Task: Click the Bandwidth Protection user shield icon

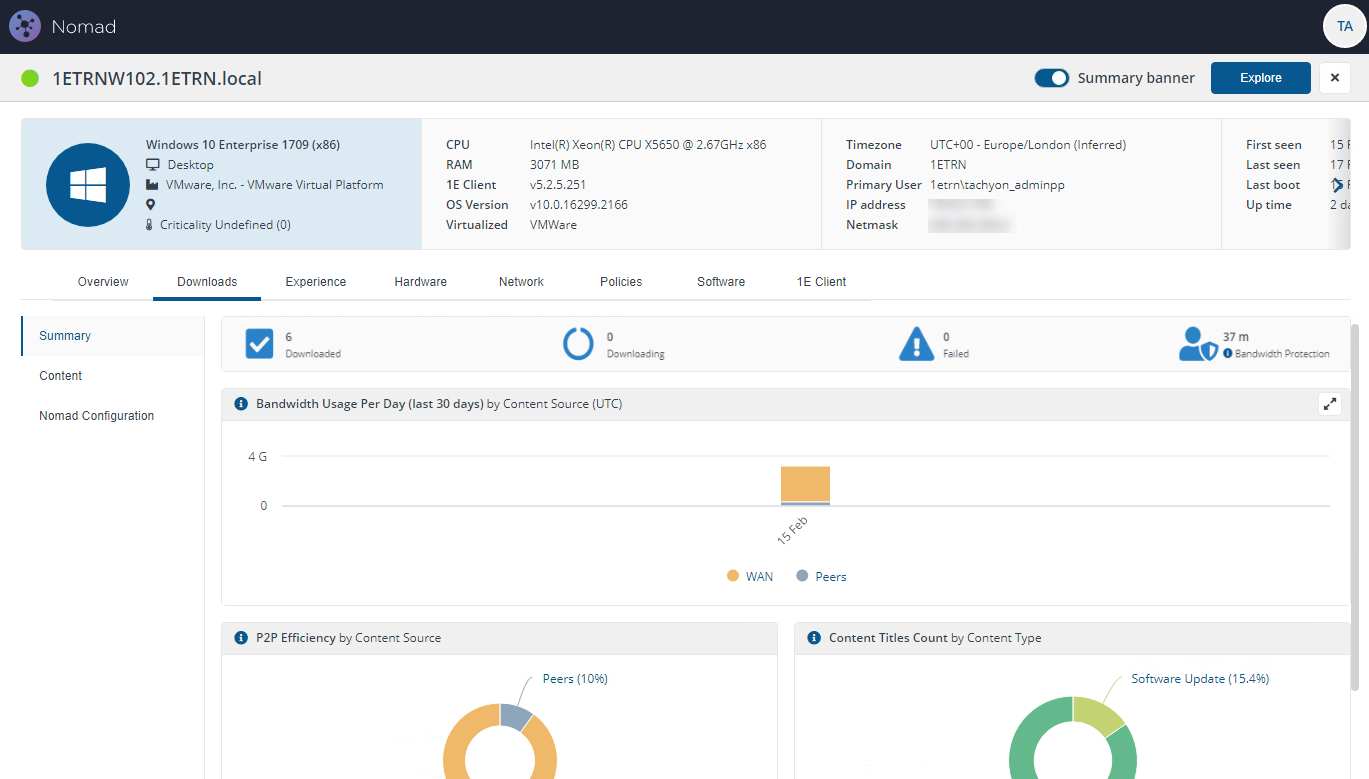Action: (x=1198, y=344)
